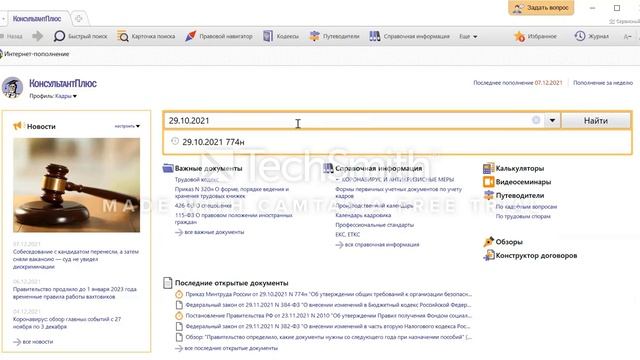The image size is (640, 360).
Task: Open Быстрый поиск quick search
Action: pos(81,36)
